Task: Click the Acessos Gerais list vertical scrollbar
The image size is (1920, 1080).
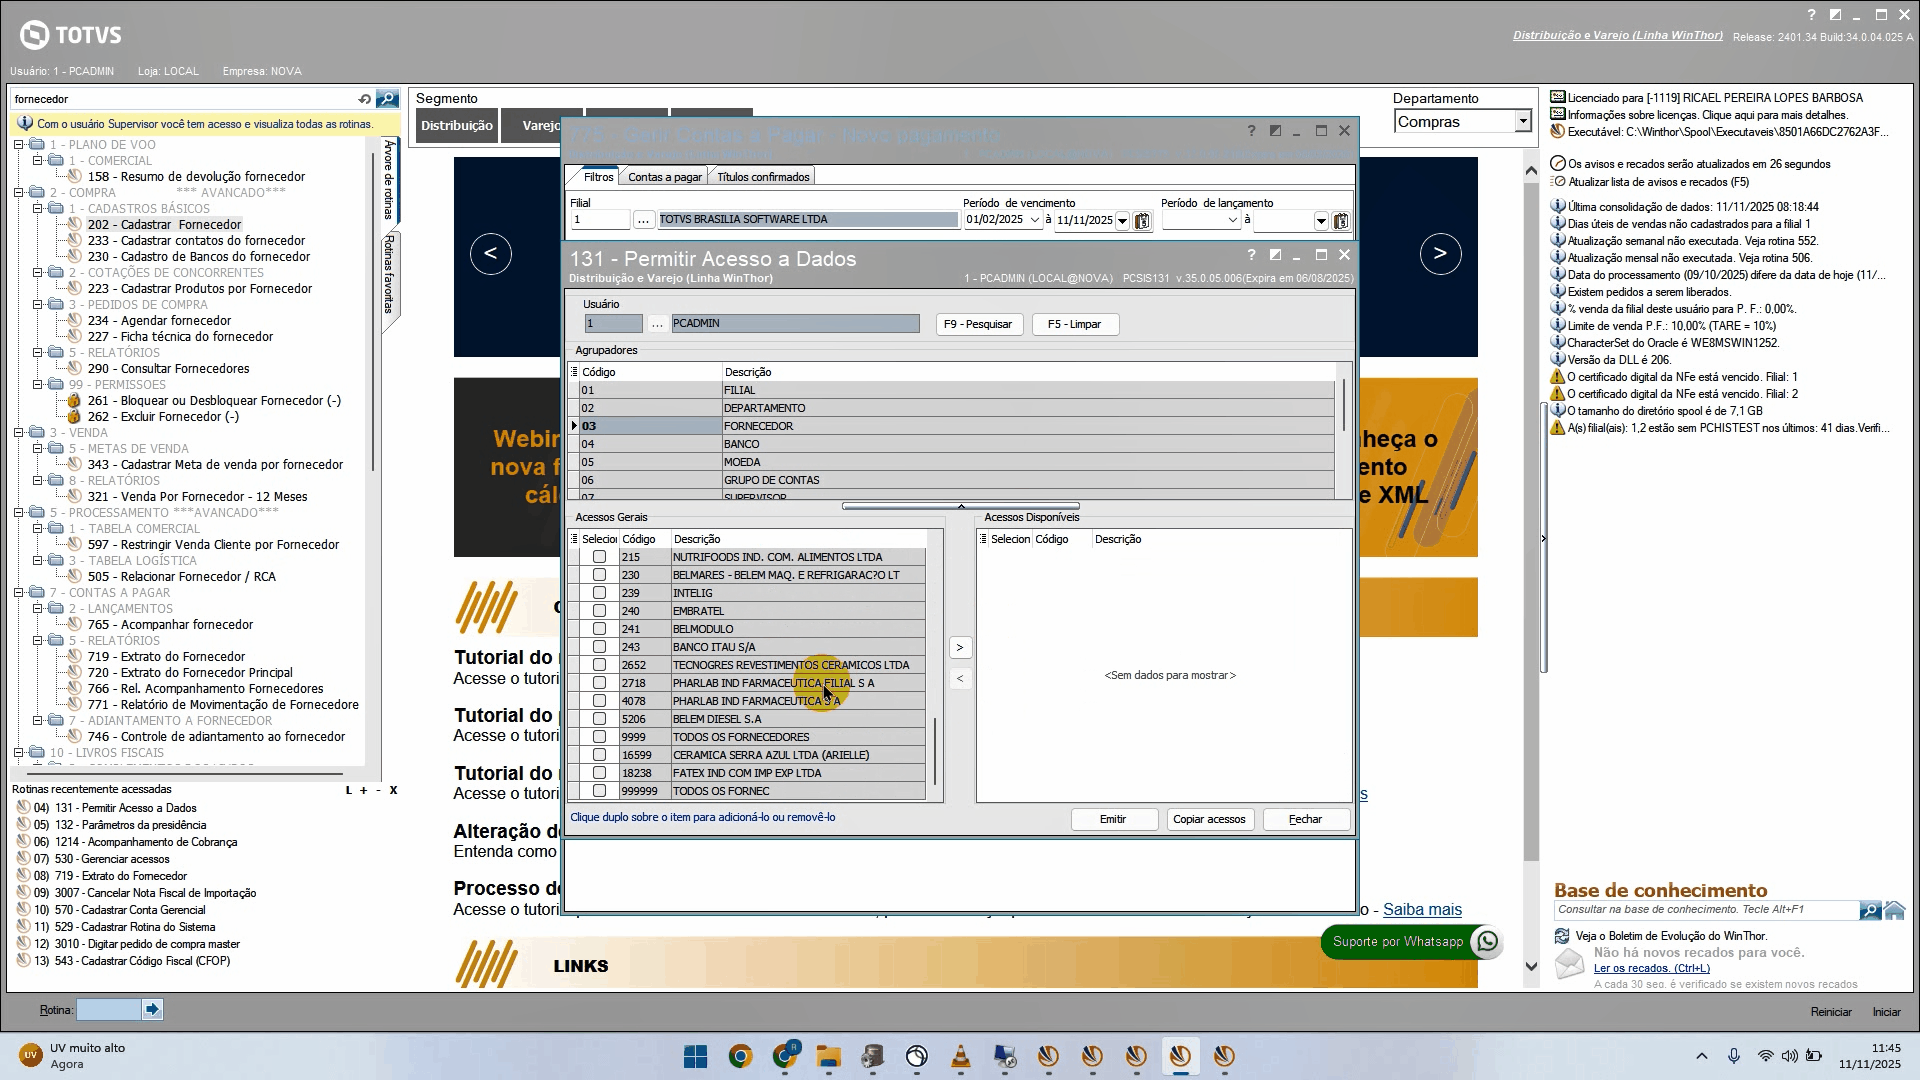Action: point(935,750)
